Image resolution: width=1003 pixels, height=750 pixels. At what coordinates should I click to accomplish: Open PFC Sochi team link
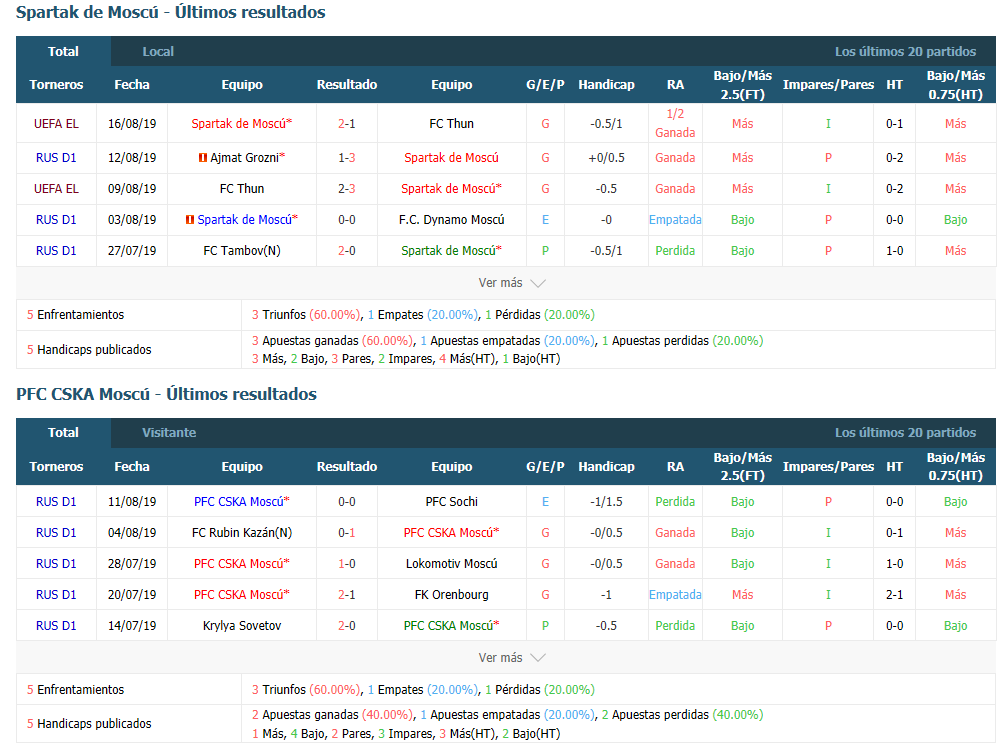[452, 502]
